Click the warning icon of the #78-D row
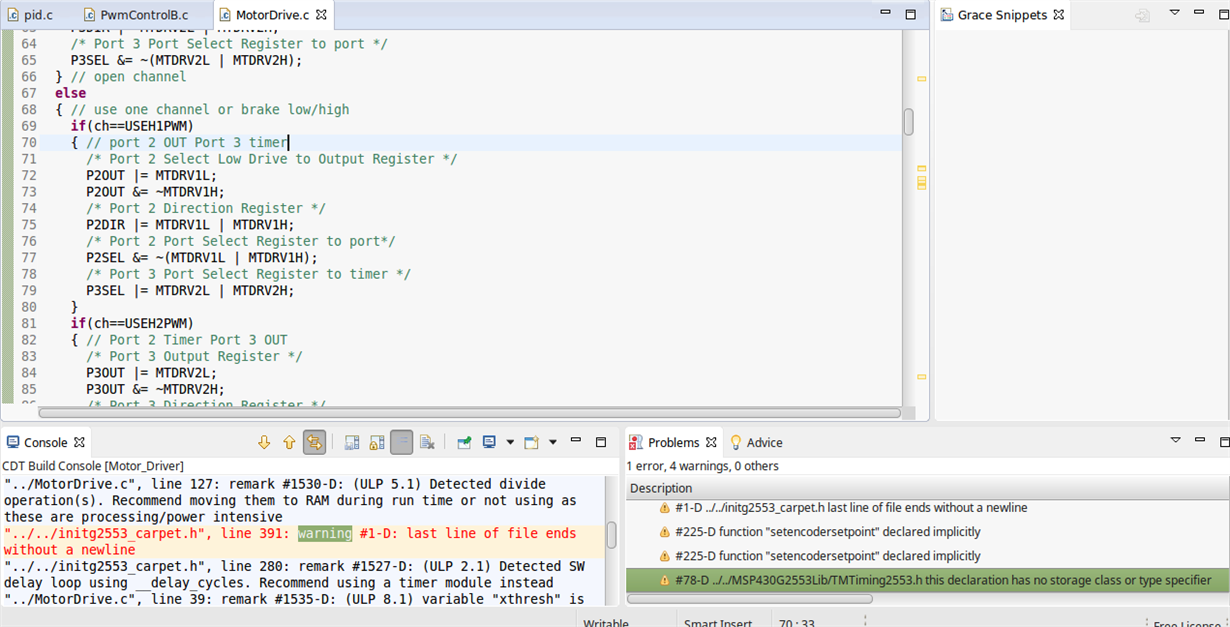Image resolution: width=1230 pixels, height=627 pixels. pyautogui.click(x=665, y=580)
